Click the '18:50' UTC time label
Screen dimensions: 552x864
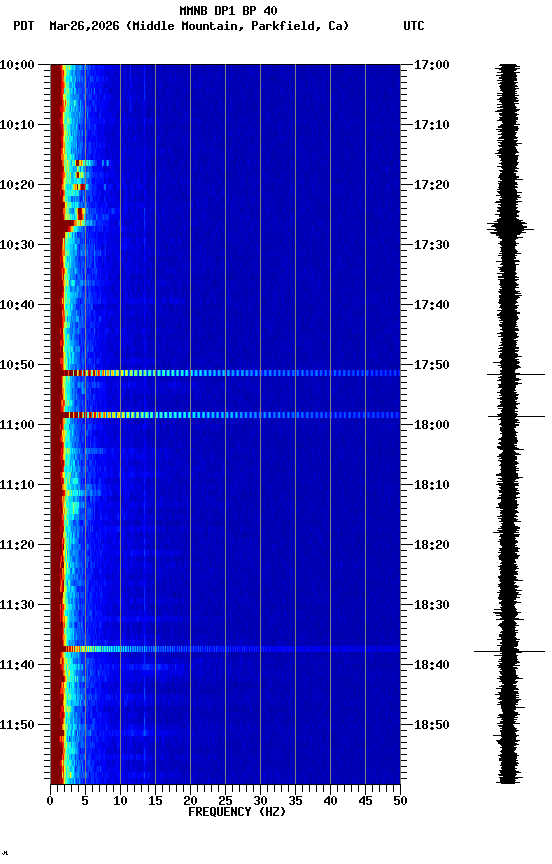click(x=432, y=725)
